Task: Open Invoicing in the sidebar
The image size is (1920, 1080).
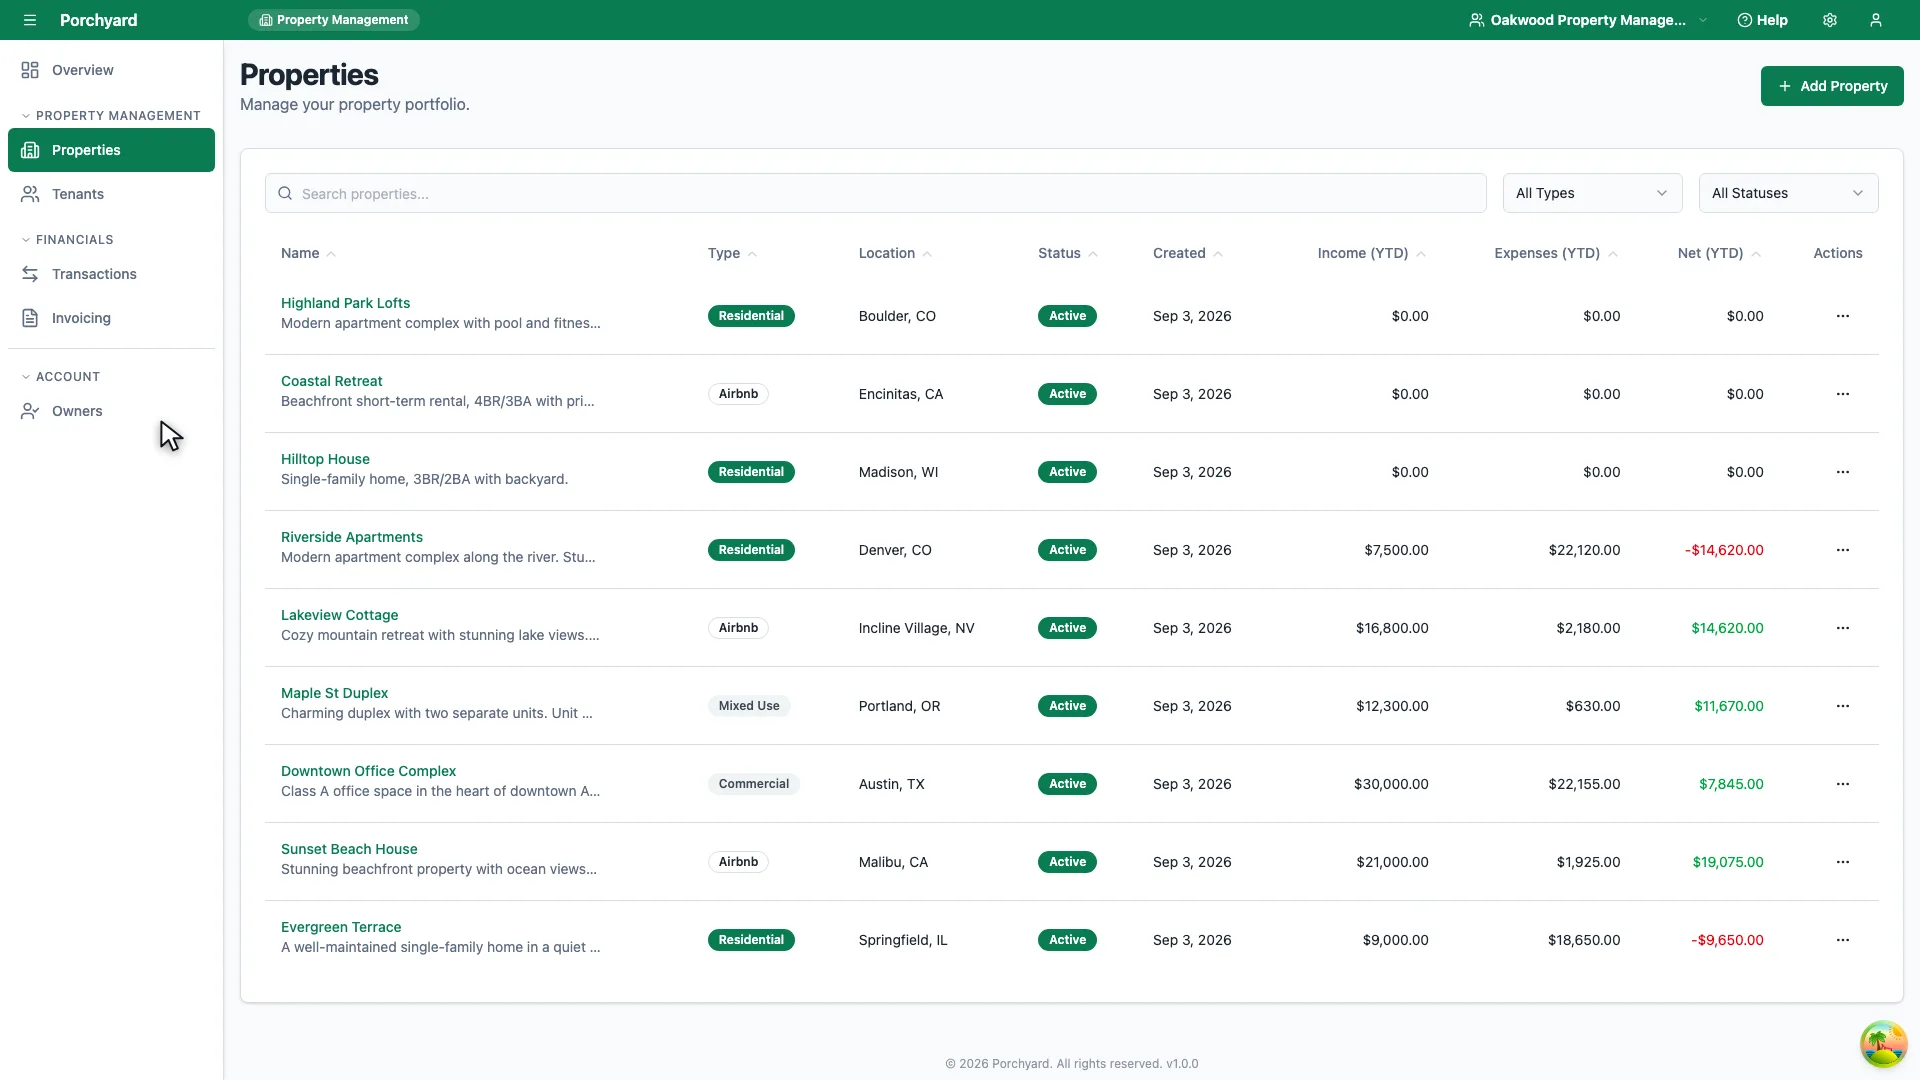Action: (x=111, y=318)
